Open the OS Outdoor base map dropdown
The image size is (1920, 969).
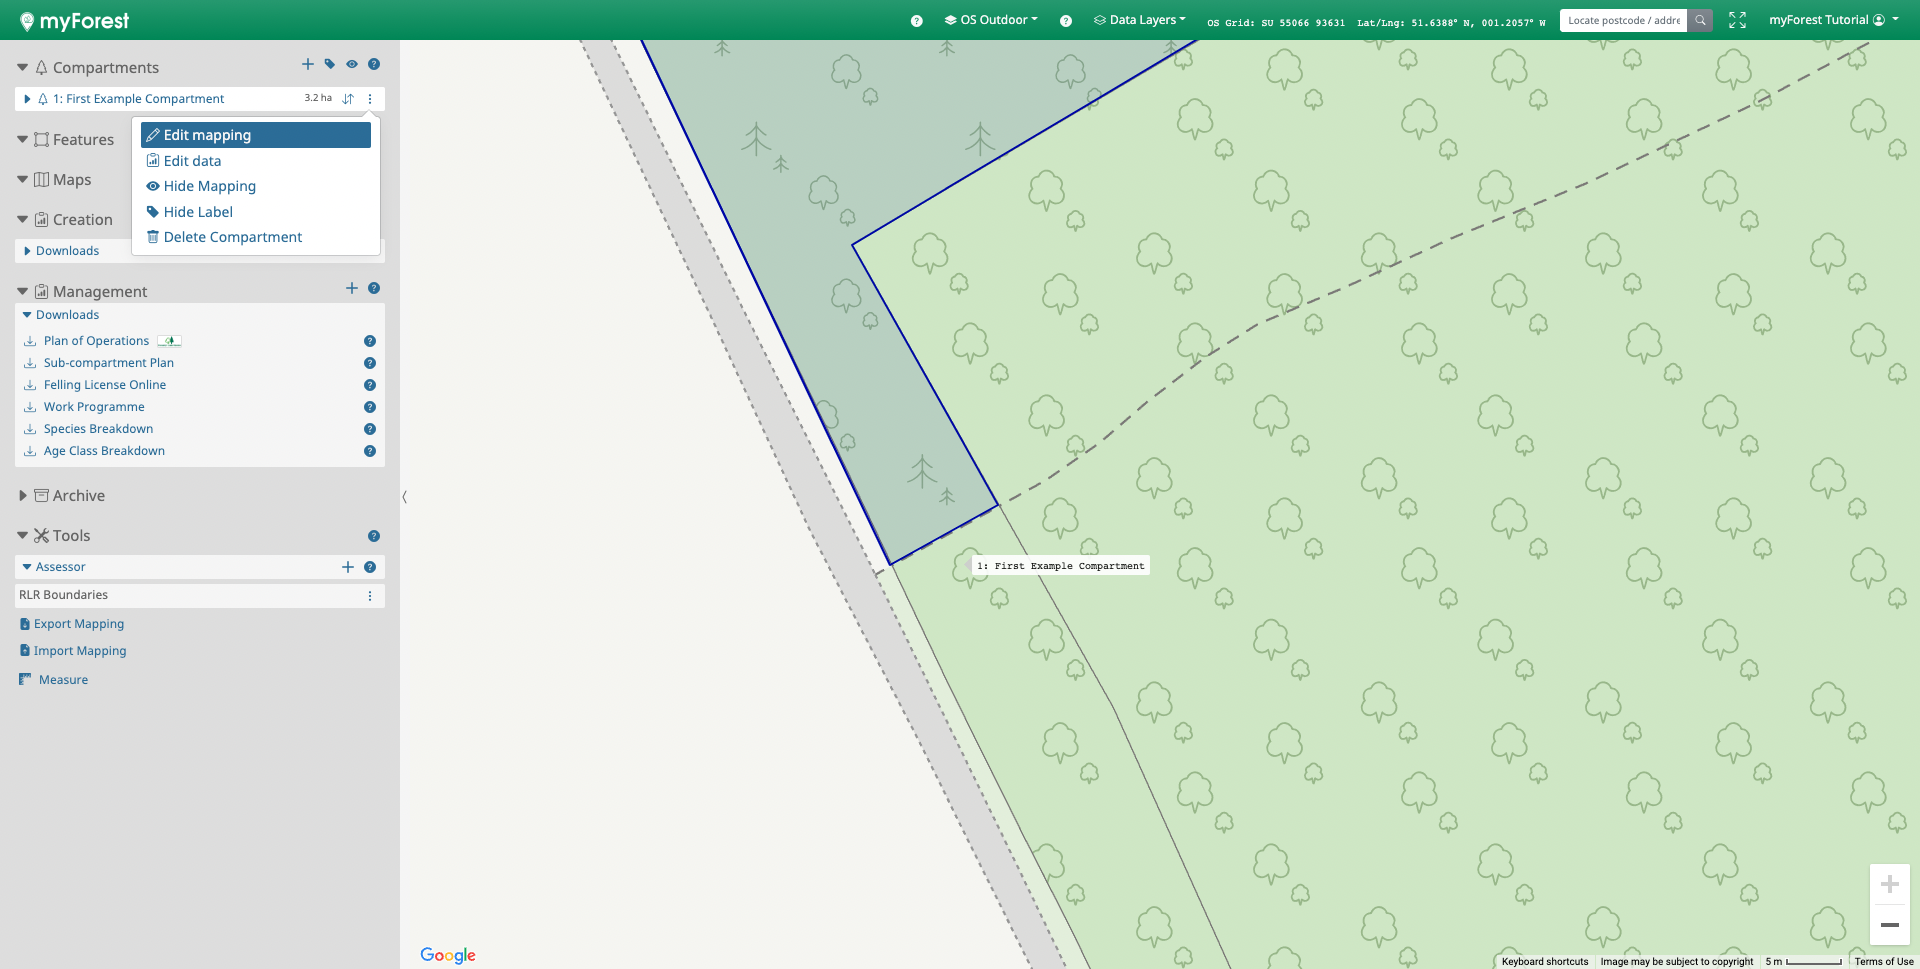[991, 20]
